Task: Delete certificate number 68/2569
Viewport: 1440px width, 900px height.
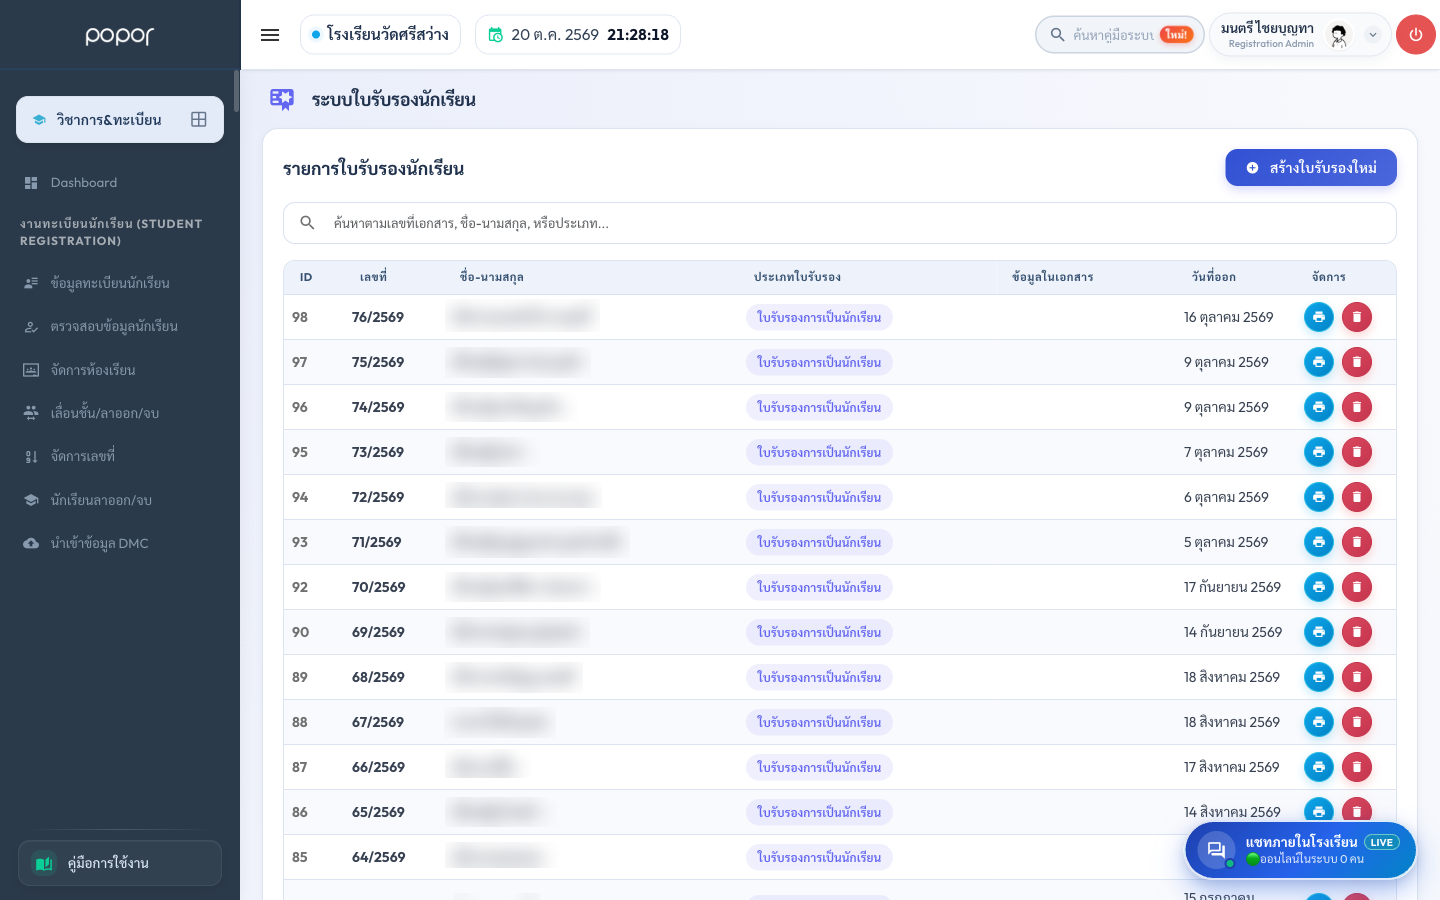Action: pyautogui.click(x=1357, y=677)
